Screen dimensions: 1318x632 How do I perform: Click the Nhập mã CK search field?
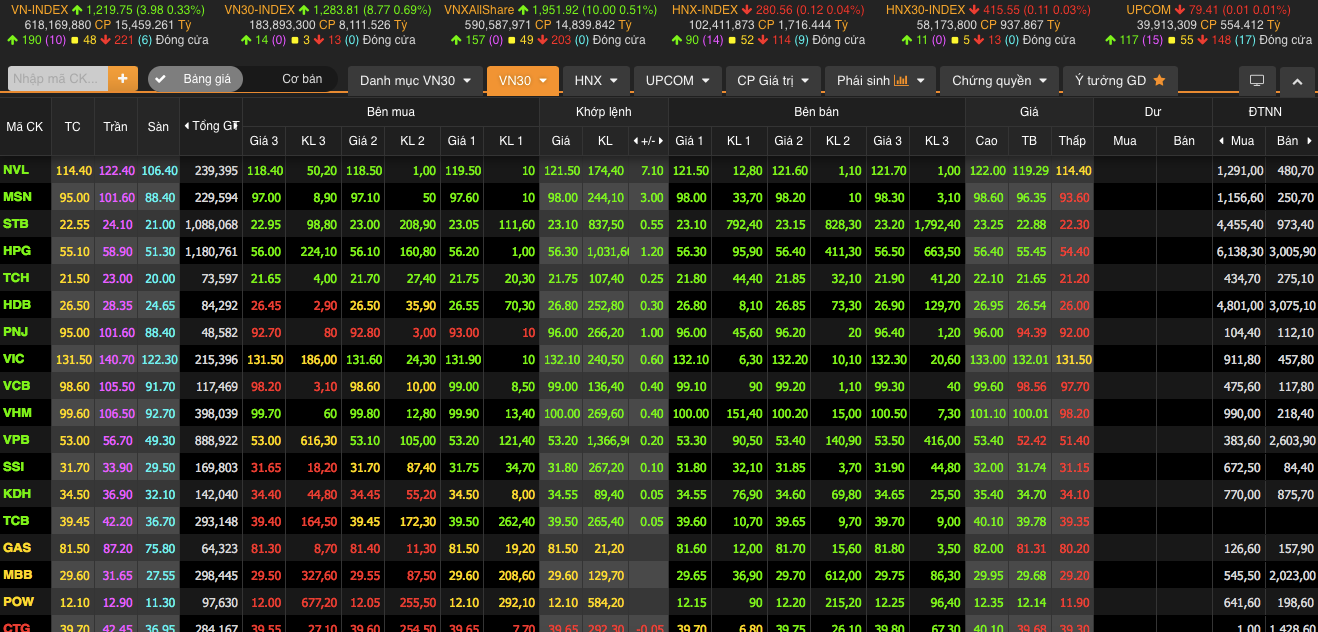point(56,79)
